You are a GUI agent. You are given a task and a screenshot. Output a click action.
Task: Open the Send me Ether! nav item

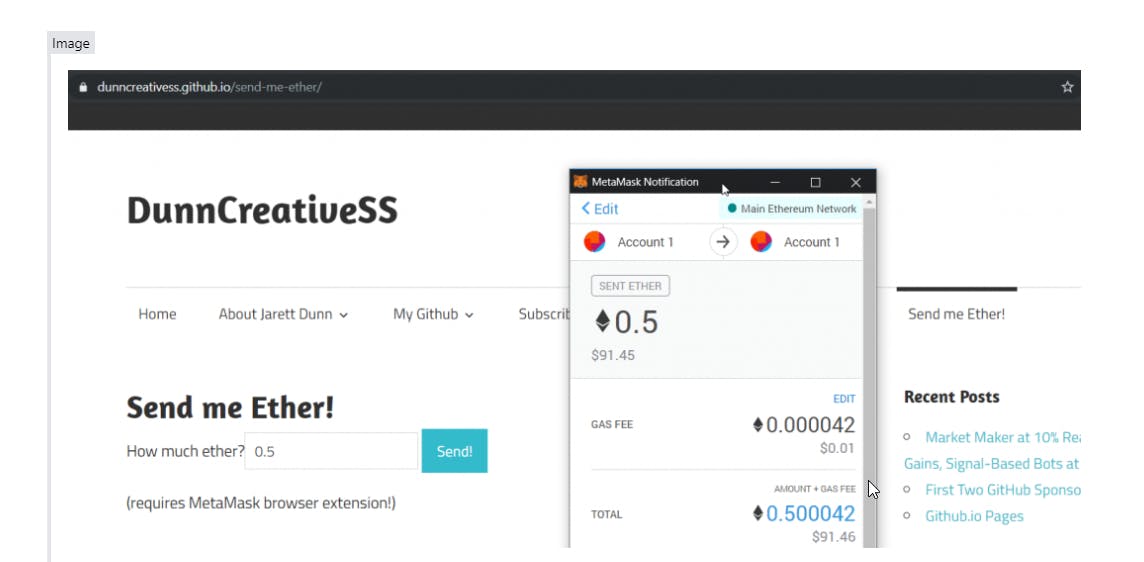(x=956, y=314)
